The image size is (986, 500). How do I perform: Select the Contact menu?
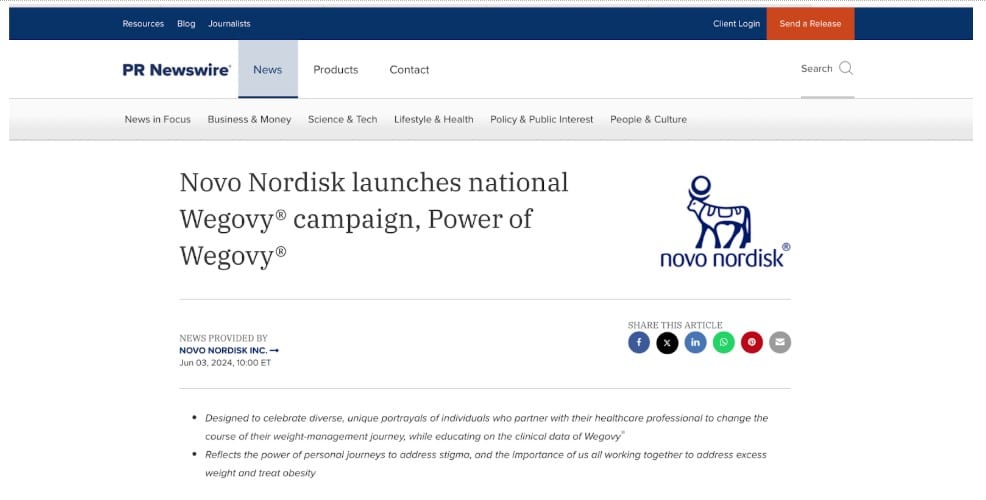tap(409, 70)
